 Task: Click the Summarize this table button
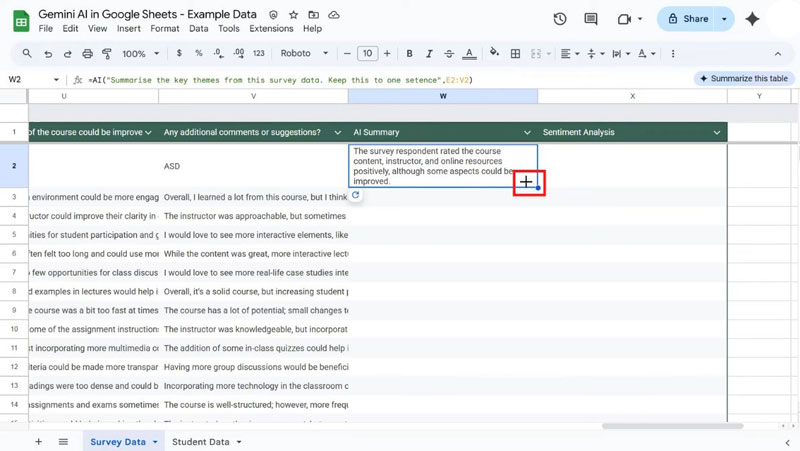click(743, 78)
